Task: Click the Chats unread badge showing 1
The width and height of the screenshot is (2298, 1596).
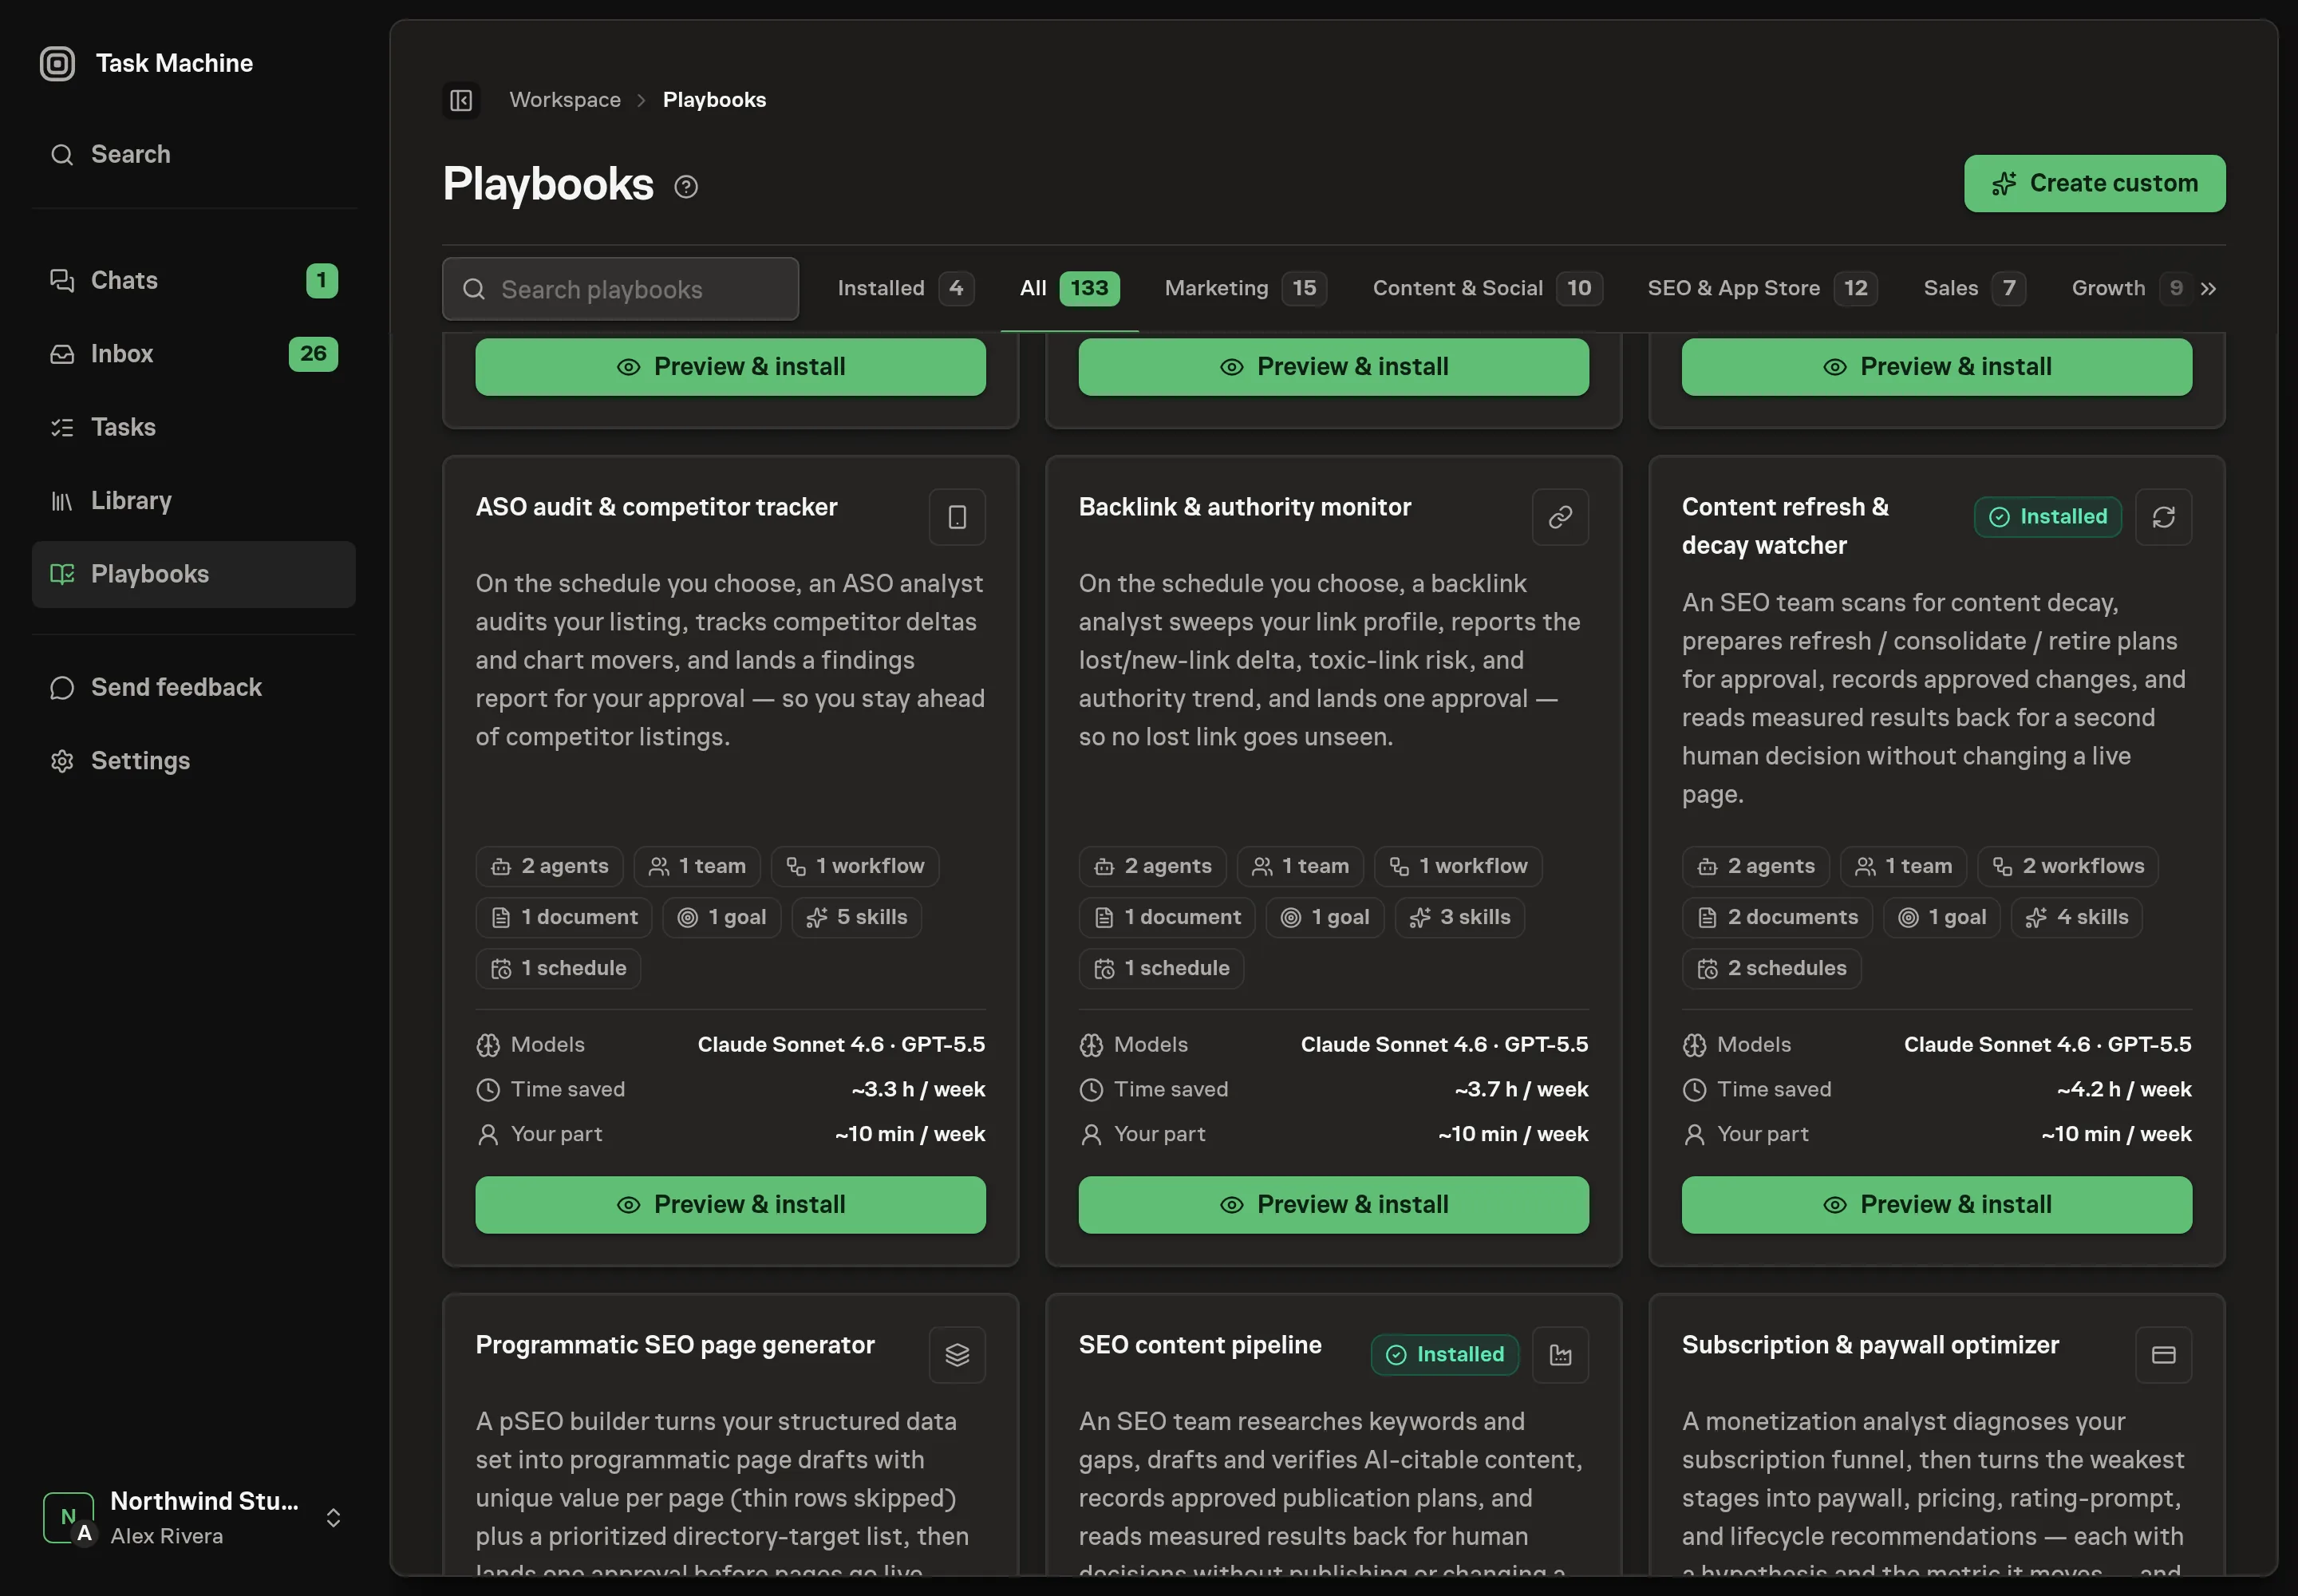Action: [x=321, y=280]
